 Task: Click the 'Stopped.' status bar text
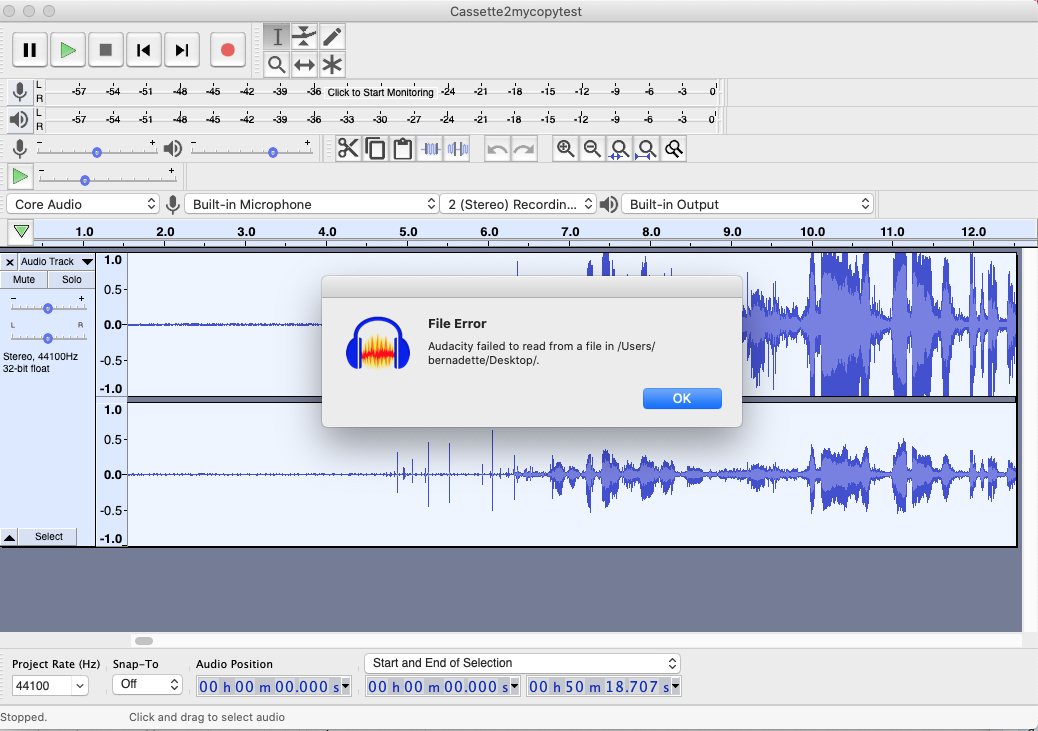click(24, 717)
